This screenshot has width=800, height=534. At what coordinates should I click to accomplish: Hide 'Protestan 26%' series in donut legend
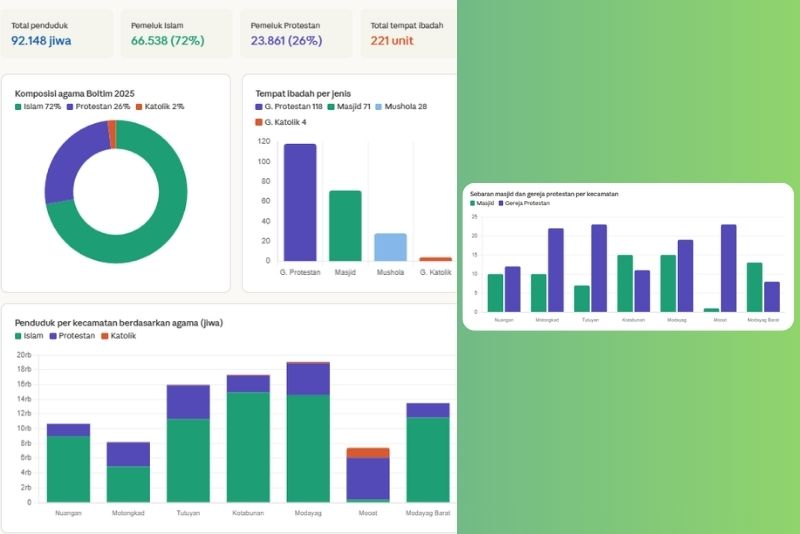(101, 106)
